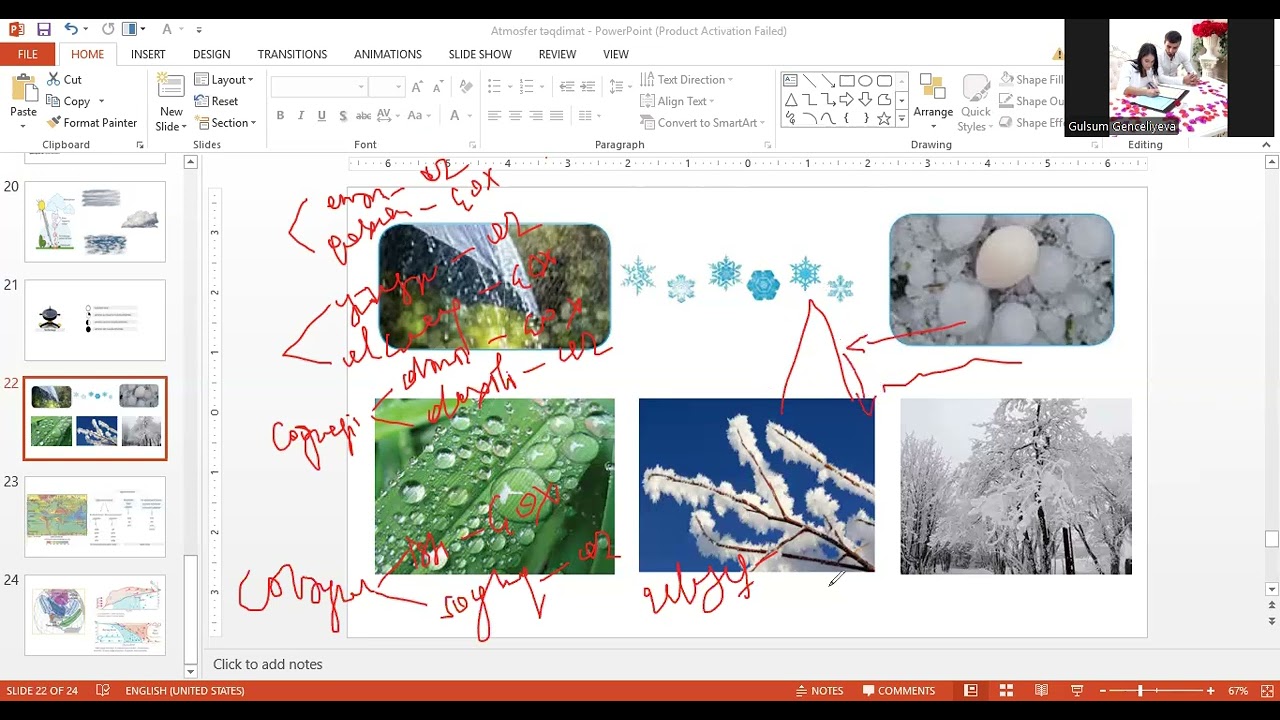Select 5-Point Star shape in gallery
This screenshot has width=1280, height=720.
point(884,118)
